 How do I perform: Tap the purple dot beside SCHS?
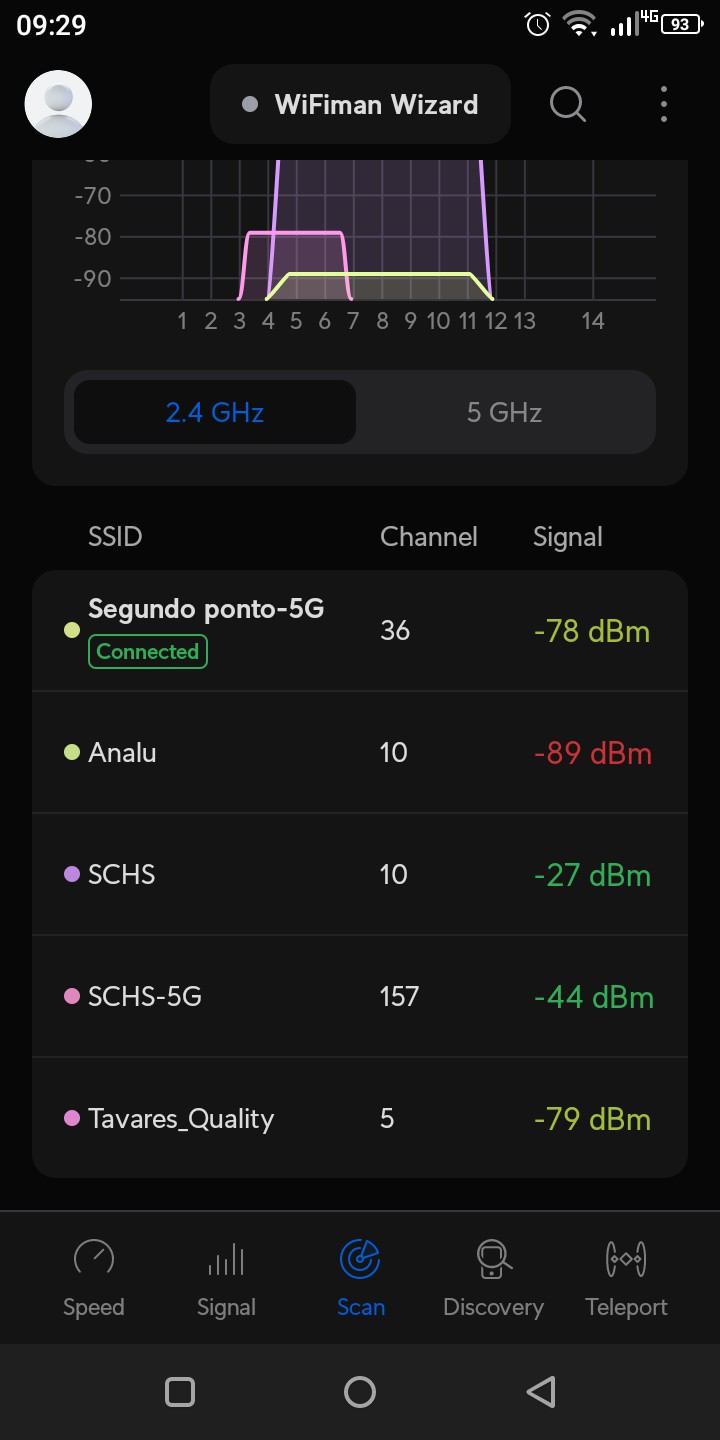[72, 875]
